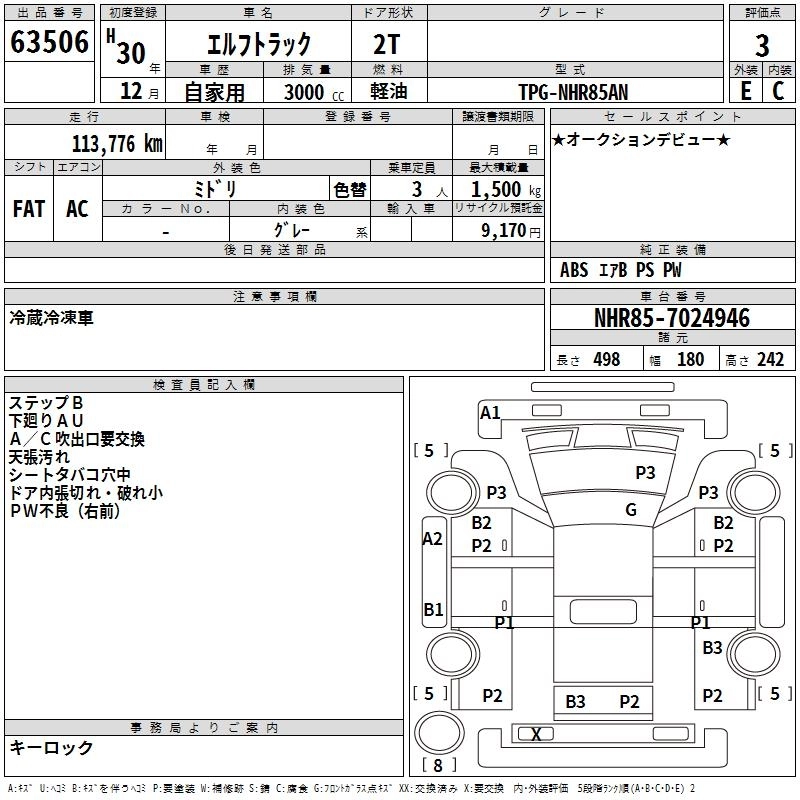The width and height of the screenshot is (800, 800).
Task: Select the 登録番号 header
Action: point(358,116)
